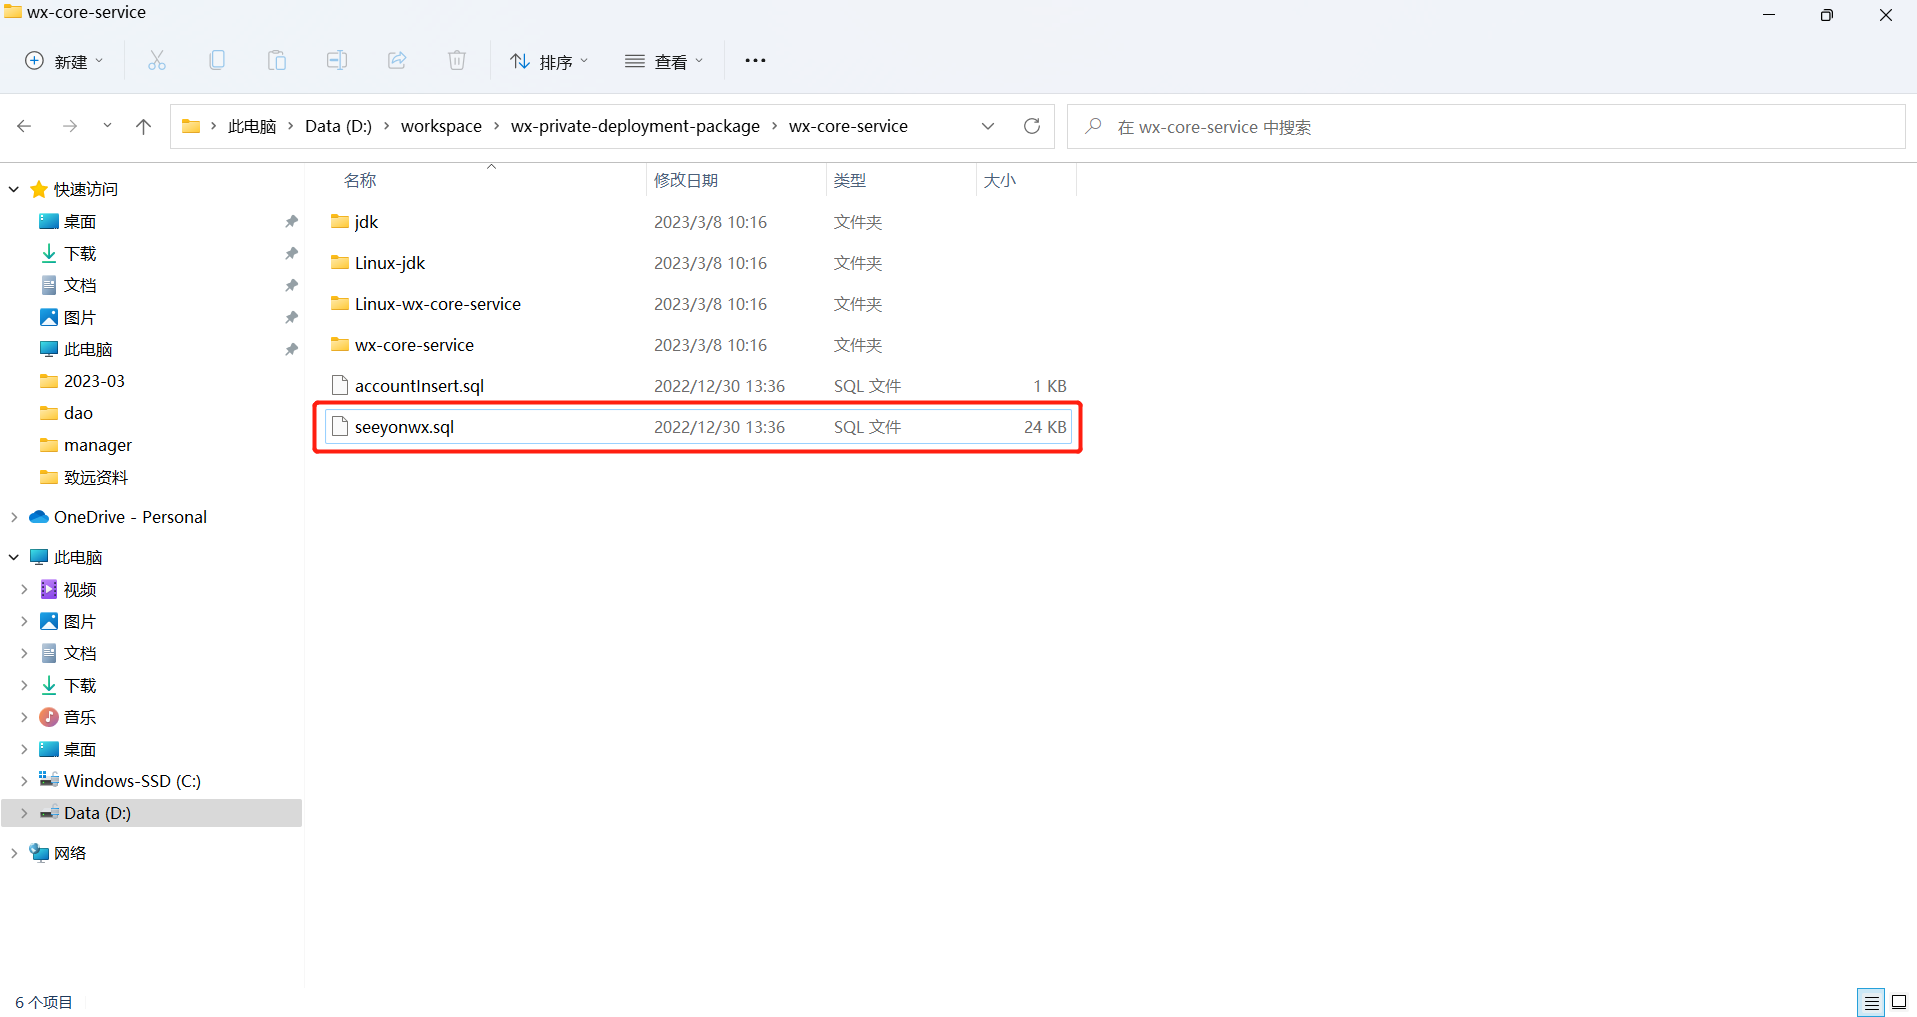
Task: Click the Copy icon in toolbar
Action: (x=217, y=61)
